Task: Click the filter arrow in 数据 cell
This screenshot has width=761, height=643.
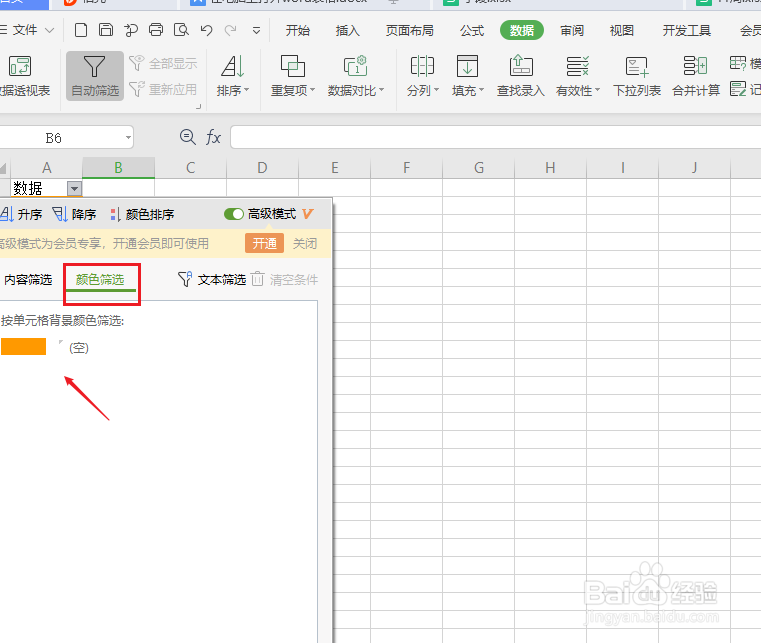Action: 75,188
